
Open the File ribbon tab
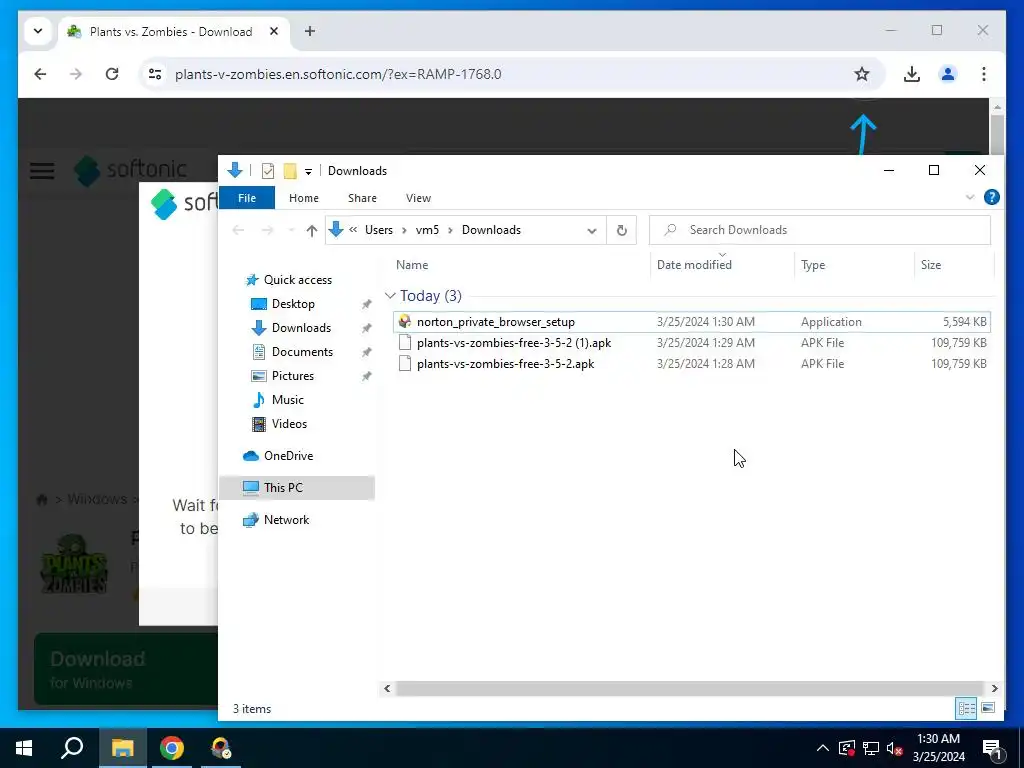[247, 198]
